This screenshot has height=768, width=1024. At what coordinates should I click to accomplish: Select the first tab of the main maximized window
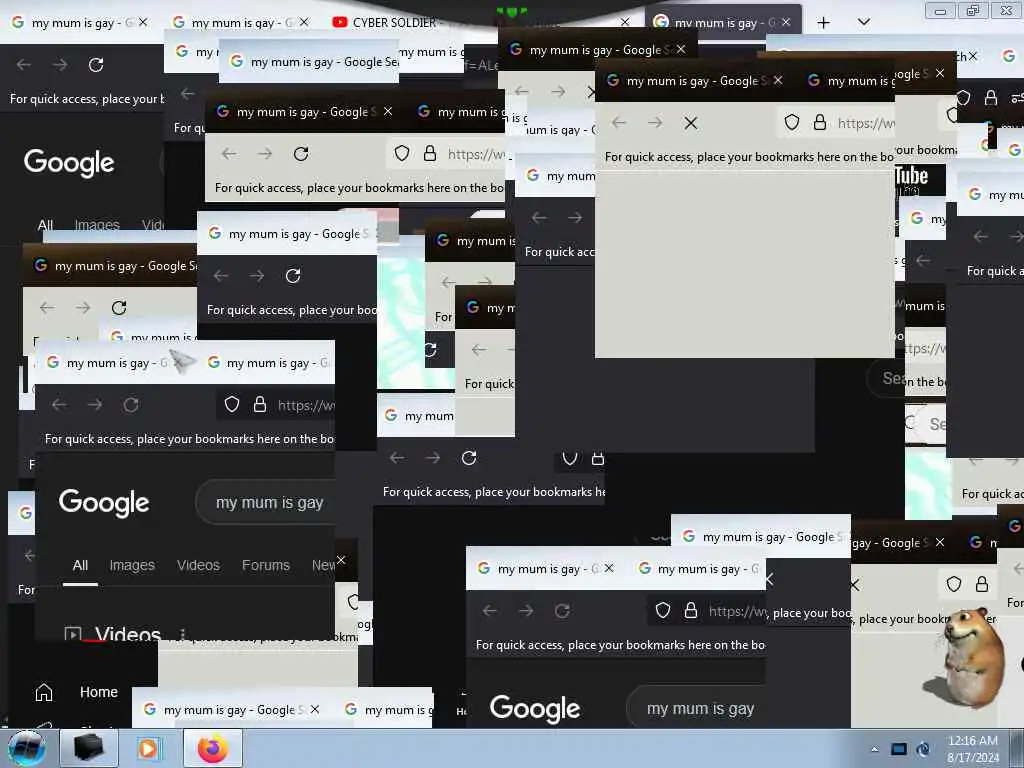click(x=80, y=22)
